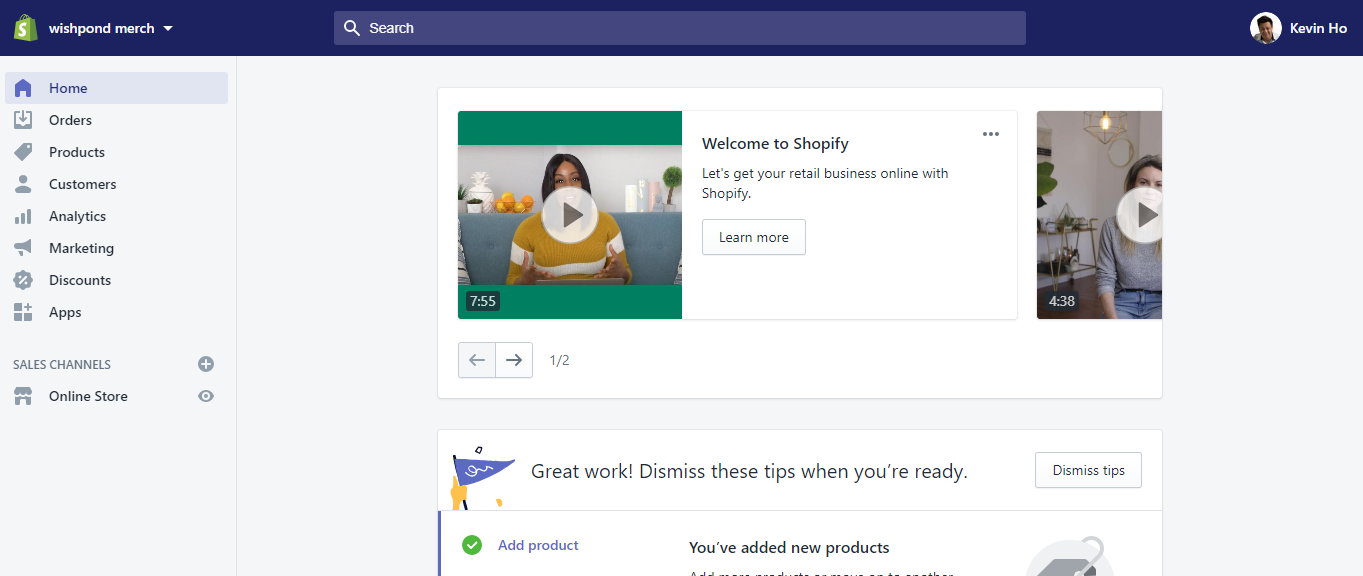Click the Kevin Ho account name
The image size is (1363, 576).
(x=1318, y=28)
